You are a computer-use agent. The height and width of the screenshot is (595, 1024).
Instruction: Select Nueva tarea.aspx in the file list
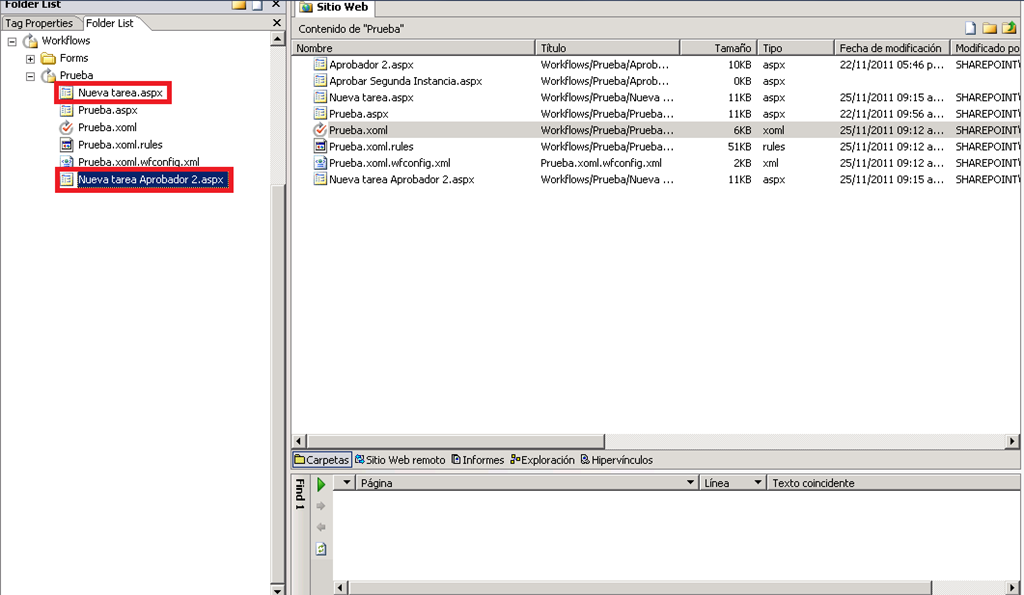click(x=371, y=97)
